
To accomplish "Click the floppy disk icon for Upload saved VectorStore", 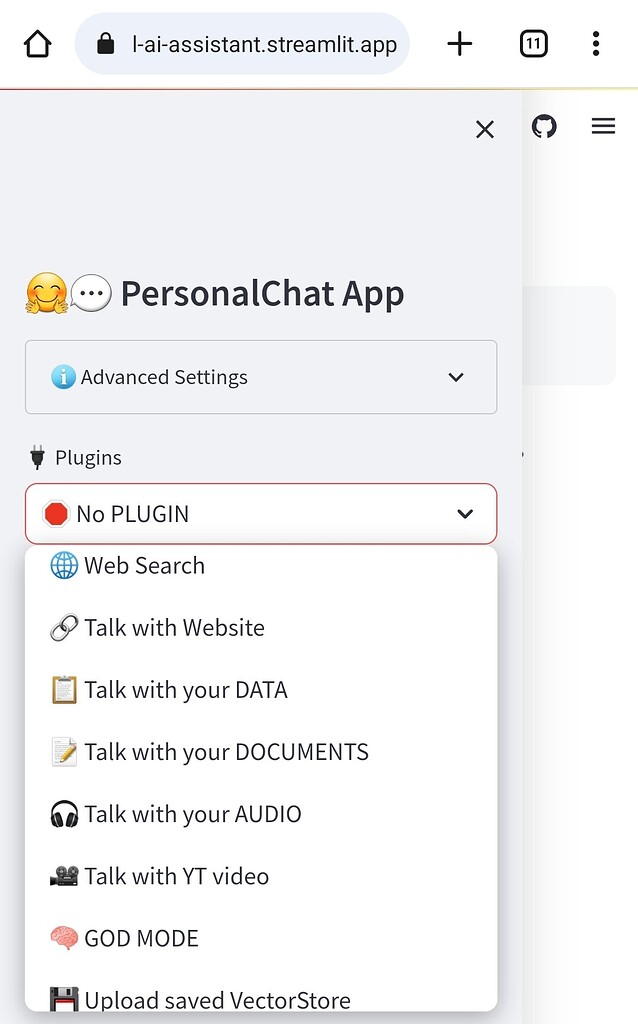I will [x=62, y=998].
